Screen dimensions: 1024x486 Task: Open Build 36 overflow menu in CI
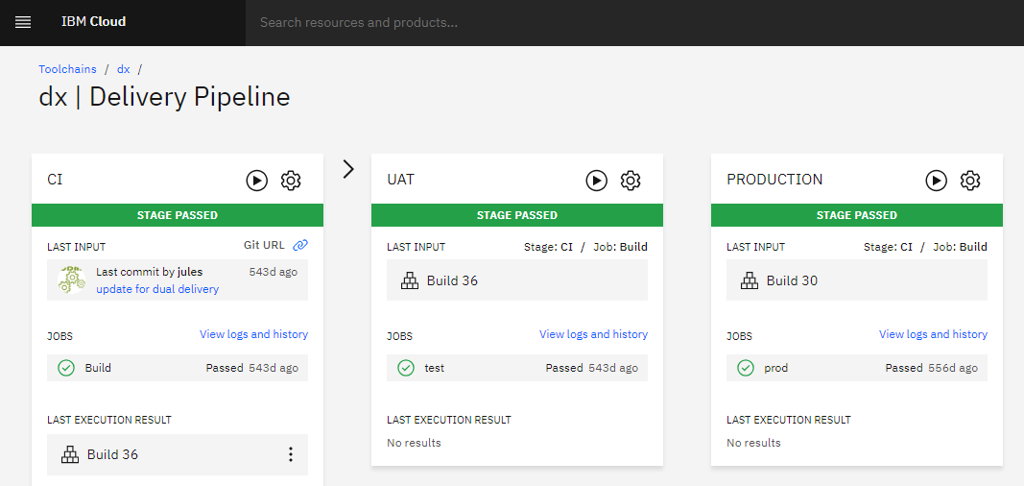(x=291, y=455)
